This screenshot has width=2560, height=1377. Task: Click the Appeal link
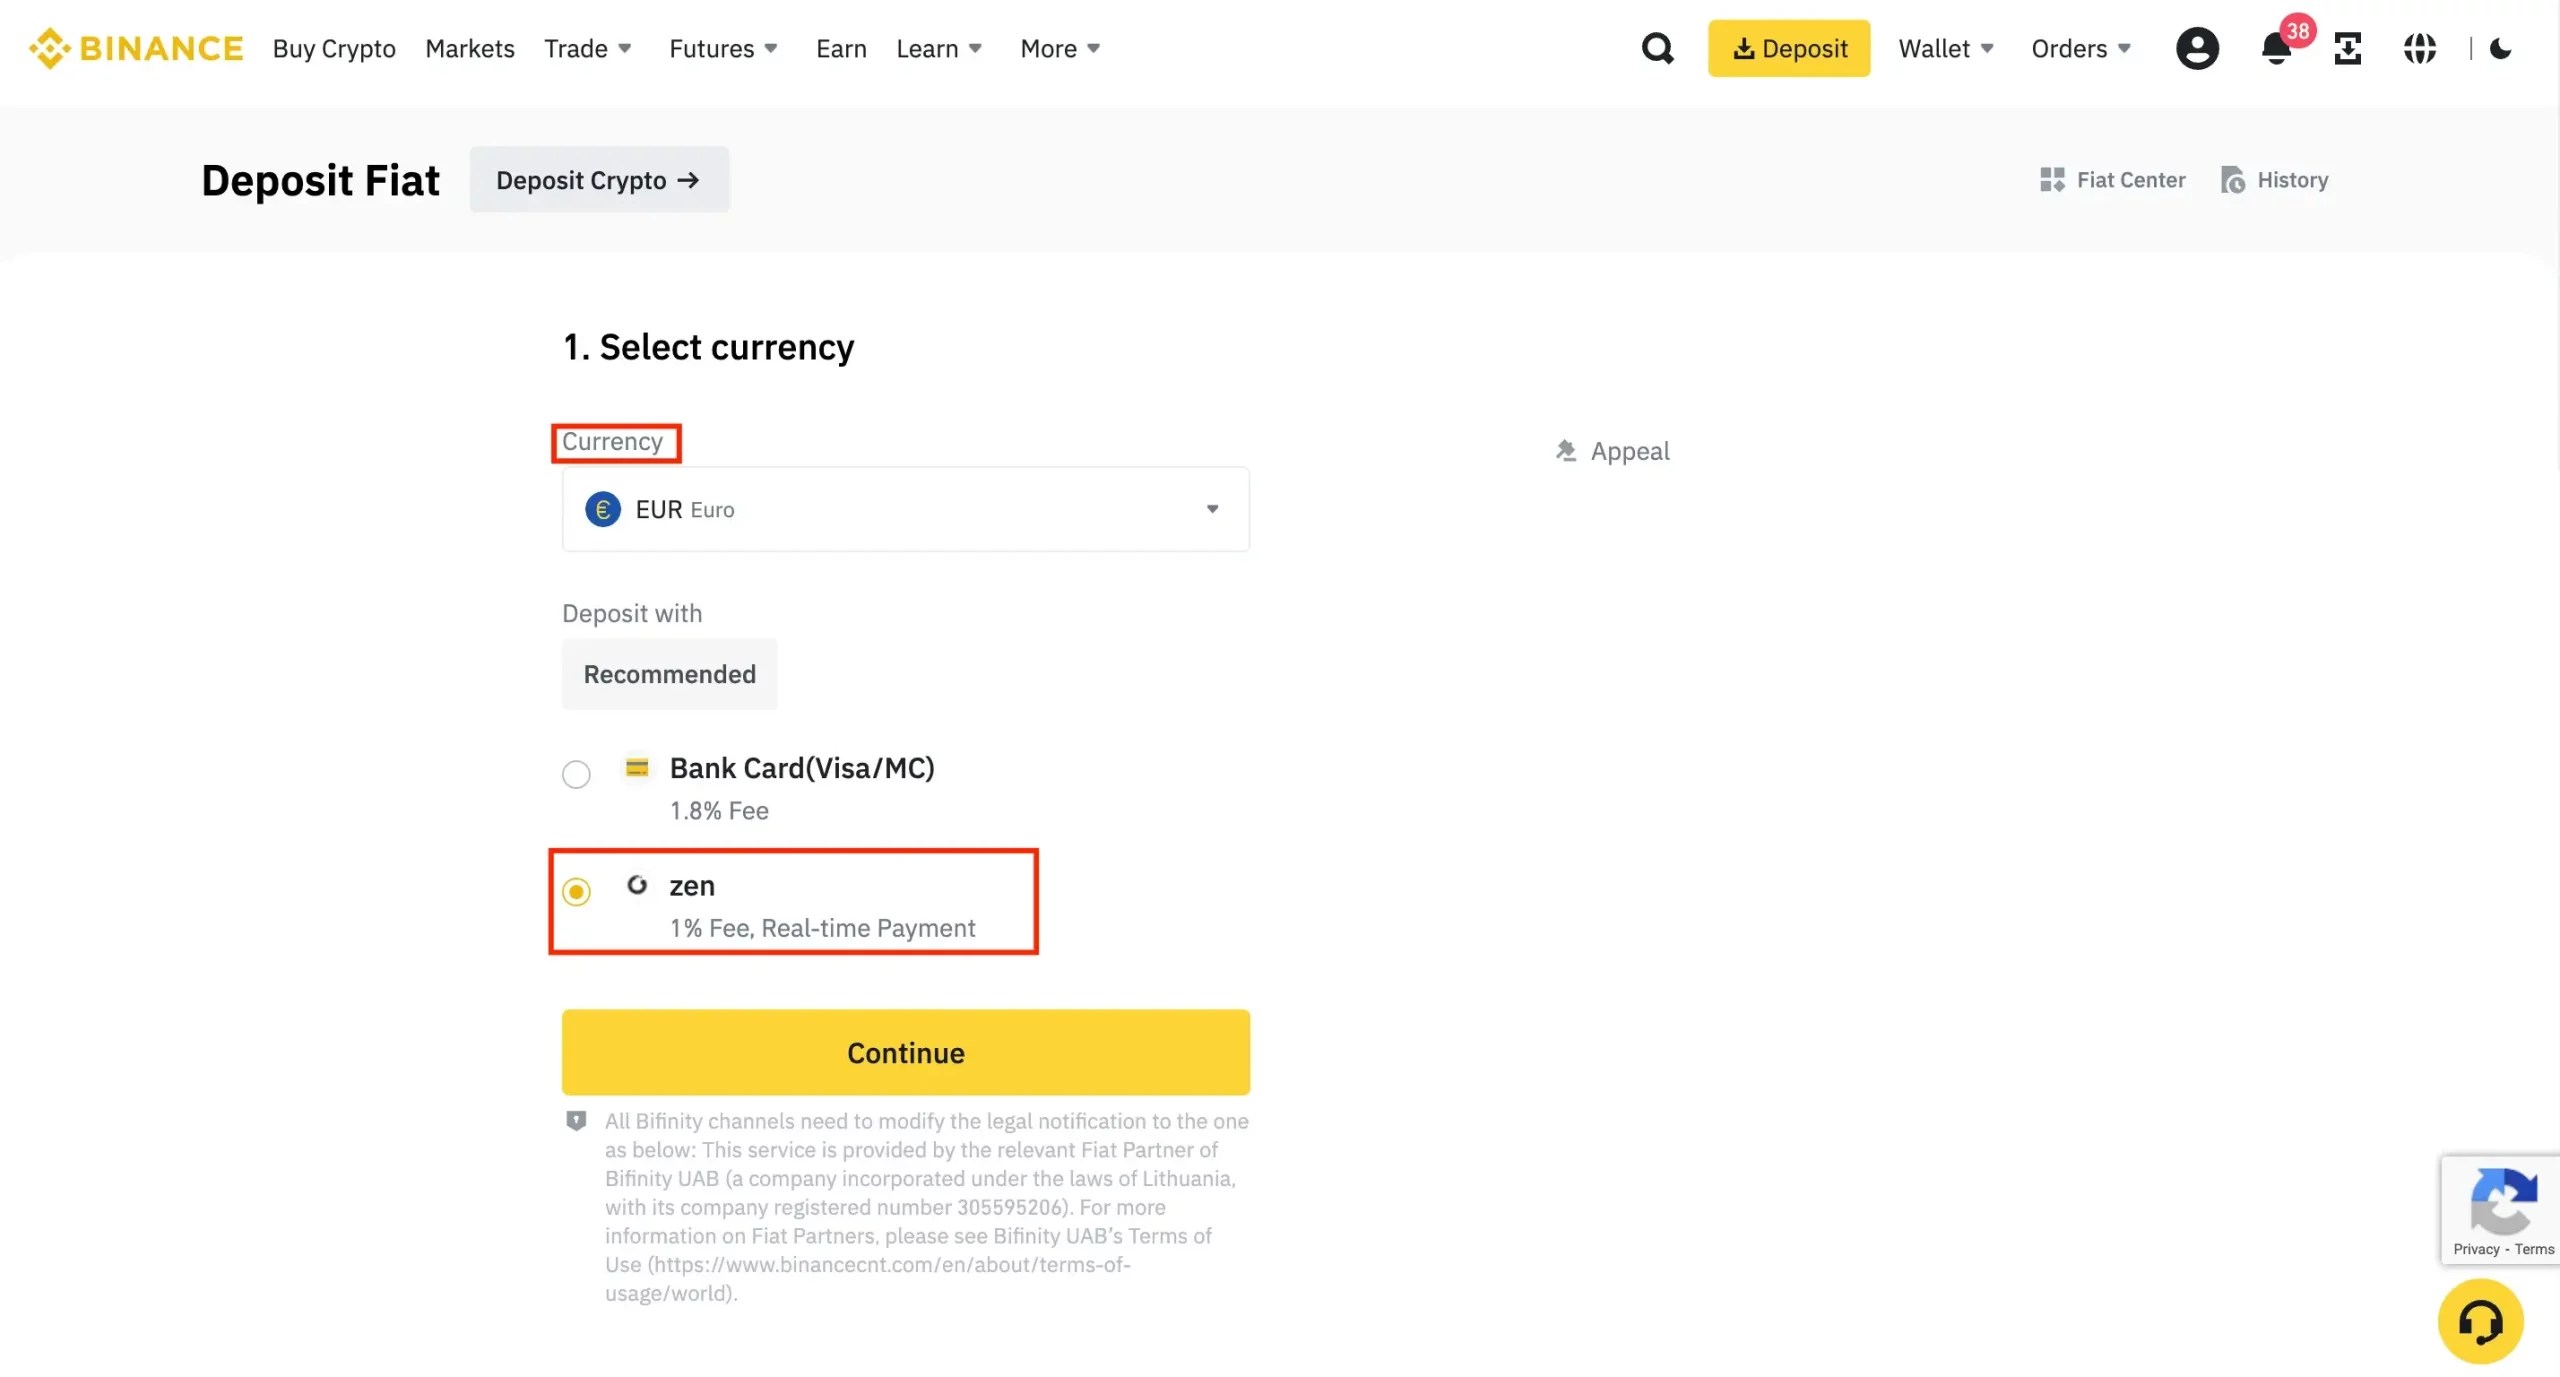(1611, 451)
